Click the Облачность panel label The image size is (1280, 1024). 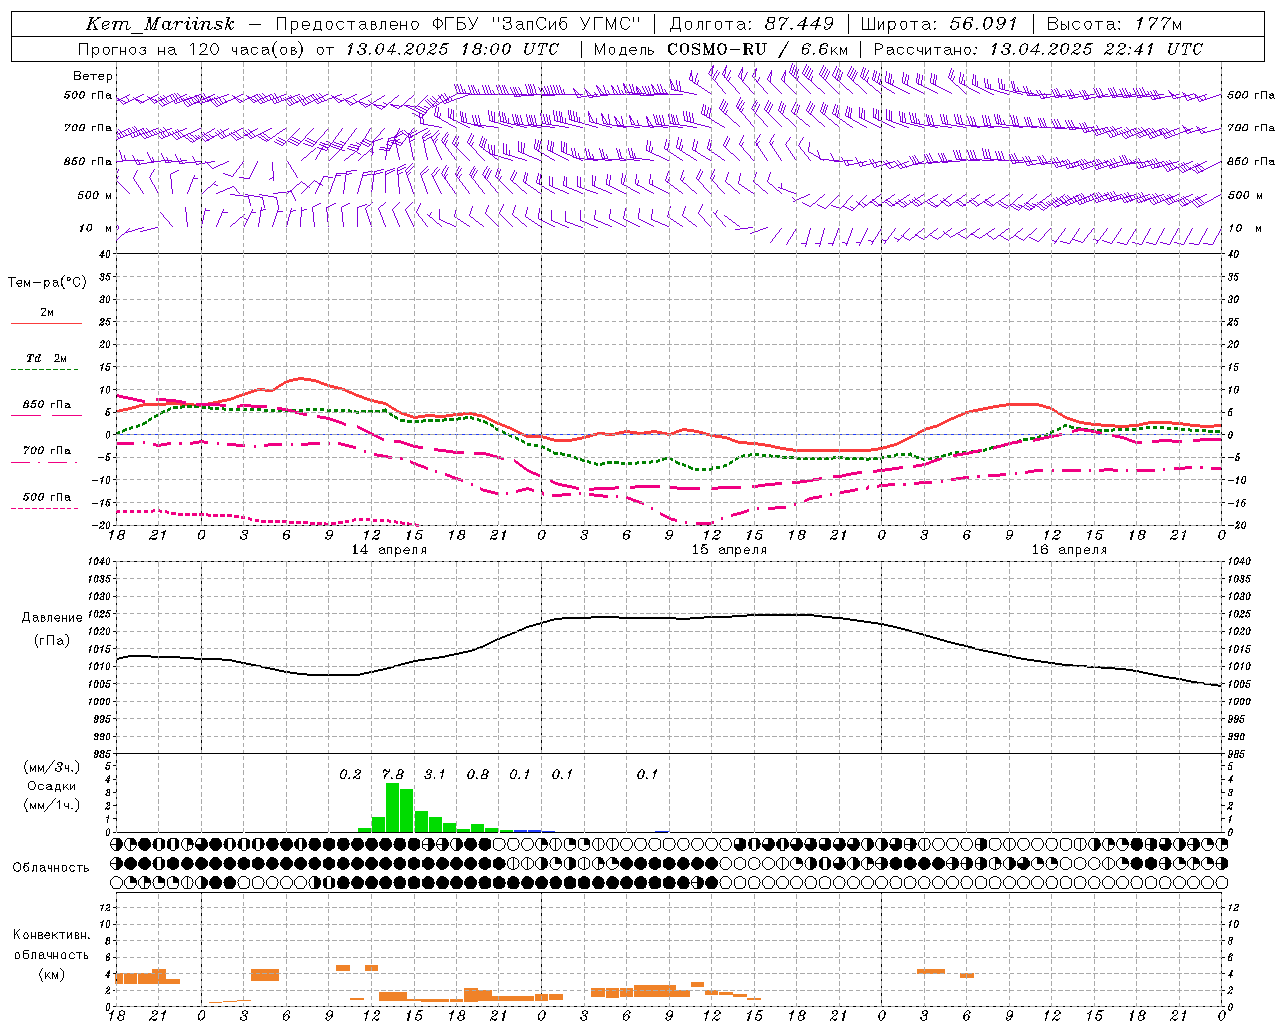(51, 868)
